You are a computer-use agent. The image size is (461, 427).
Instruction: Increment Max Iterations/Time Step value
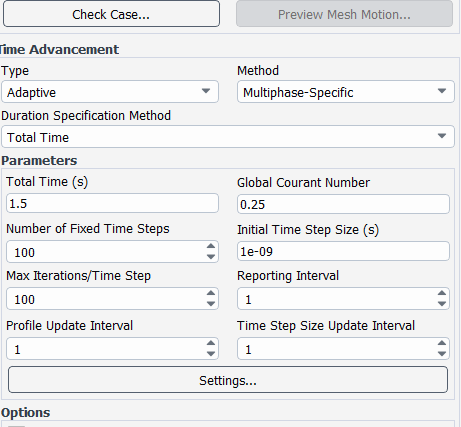click(211, 293)
